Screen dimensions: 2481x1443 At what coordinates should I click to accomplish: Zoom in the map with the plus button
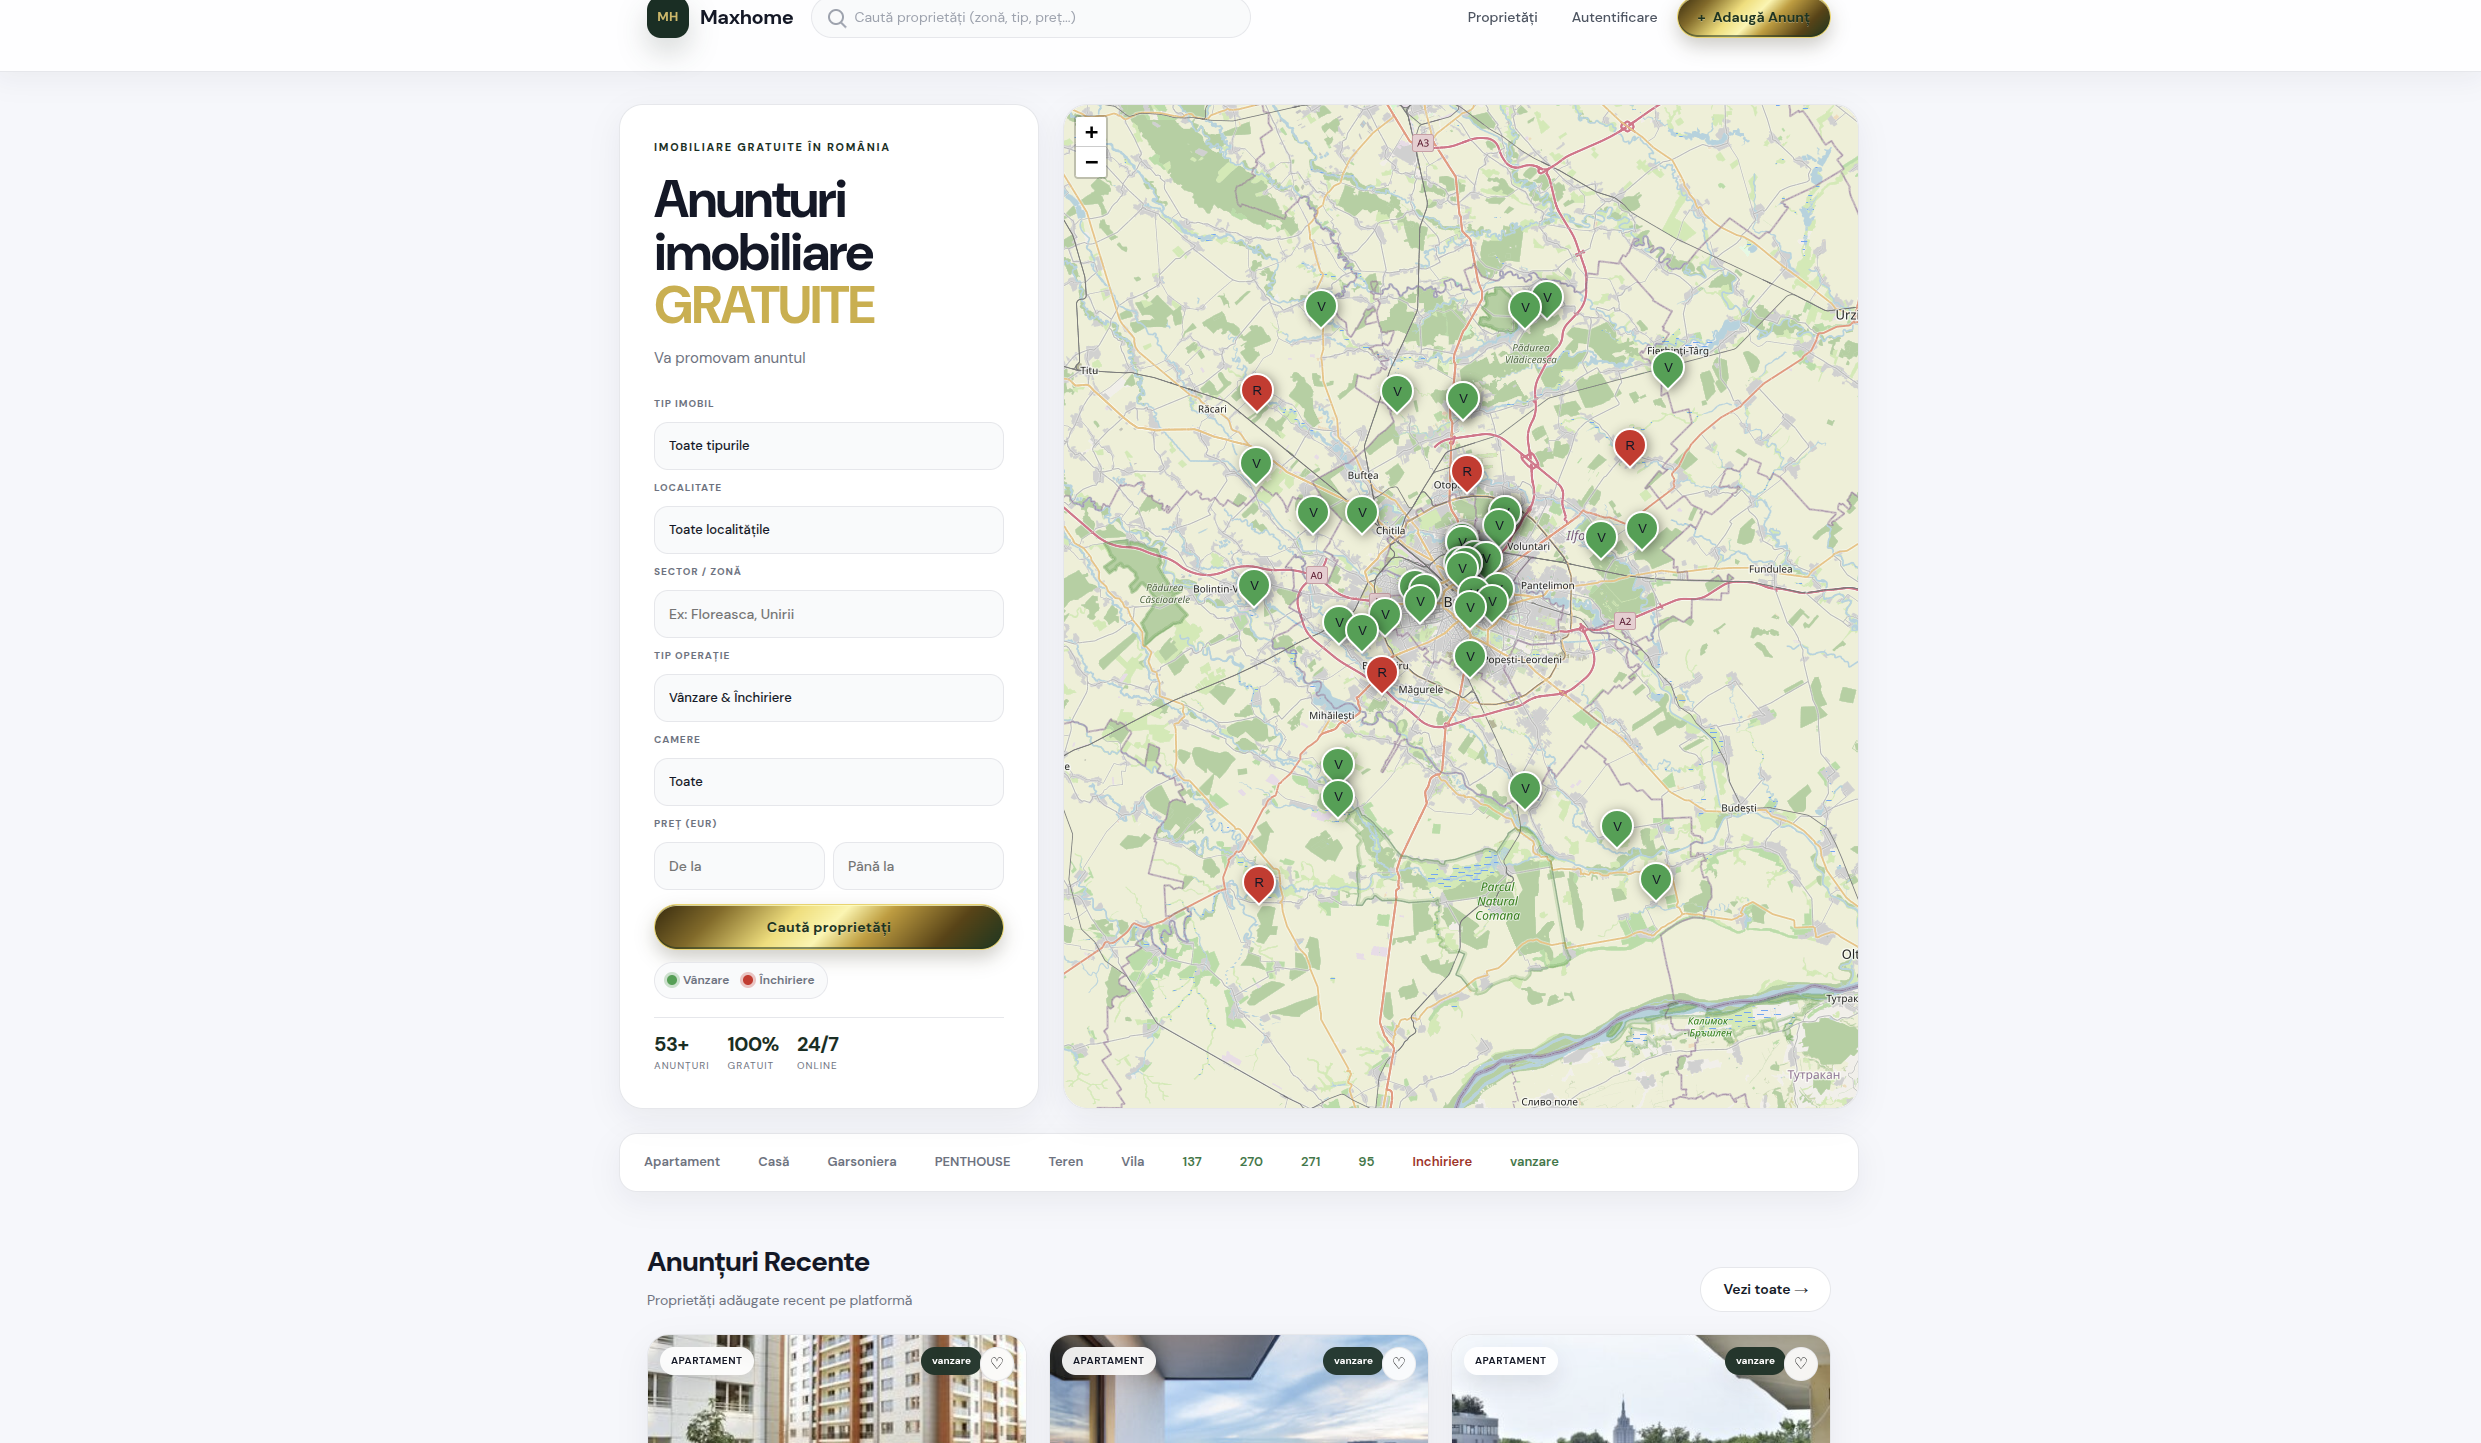1091,132
